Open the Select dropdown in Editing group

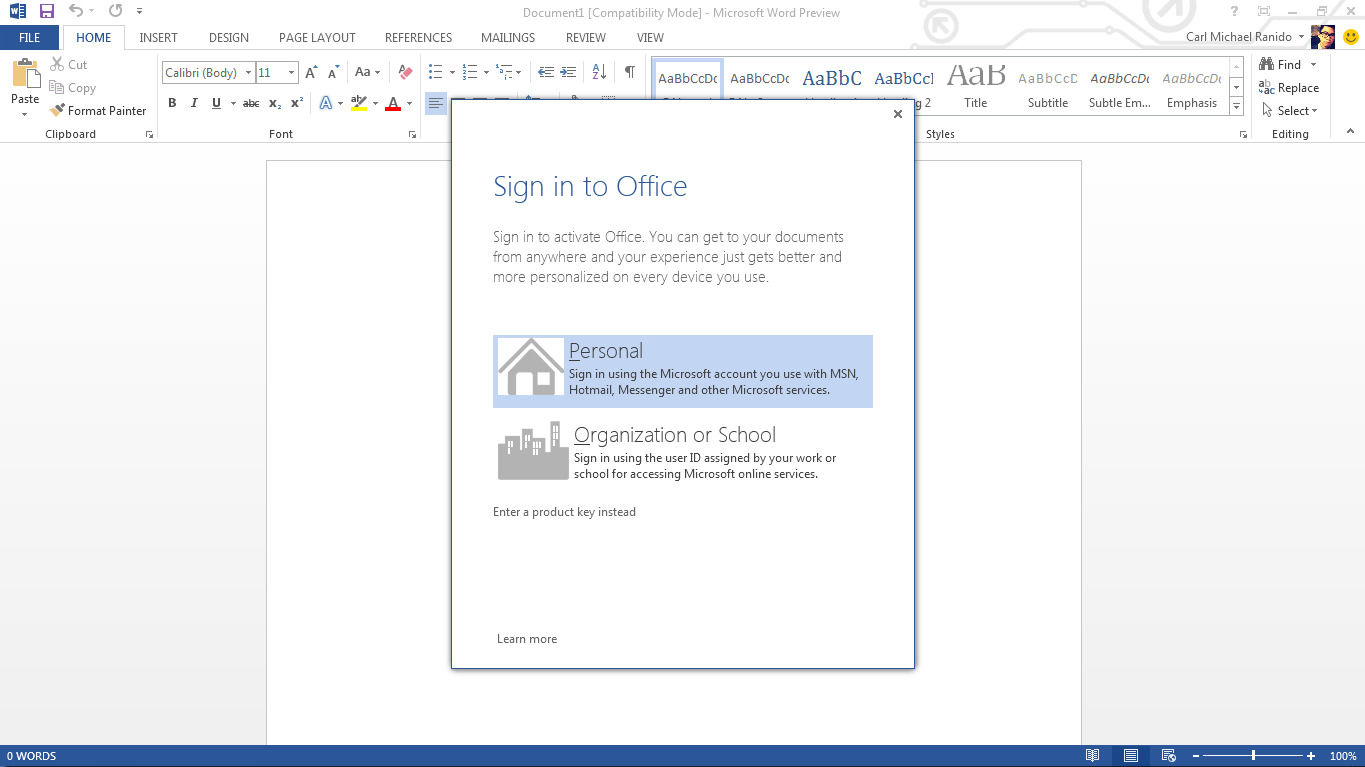pyautogui.click(x=1290, y=111)
